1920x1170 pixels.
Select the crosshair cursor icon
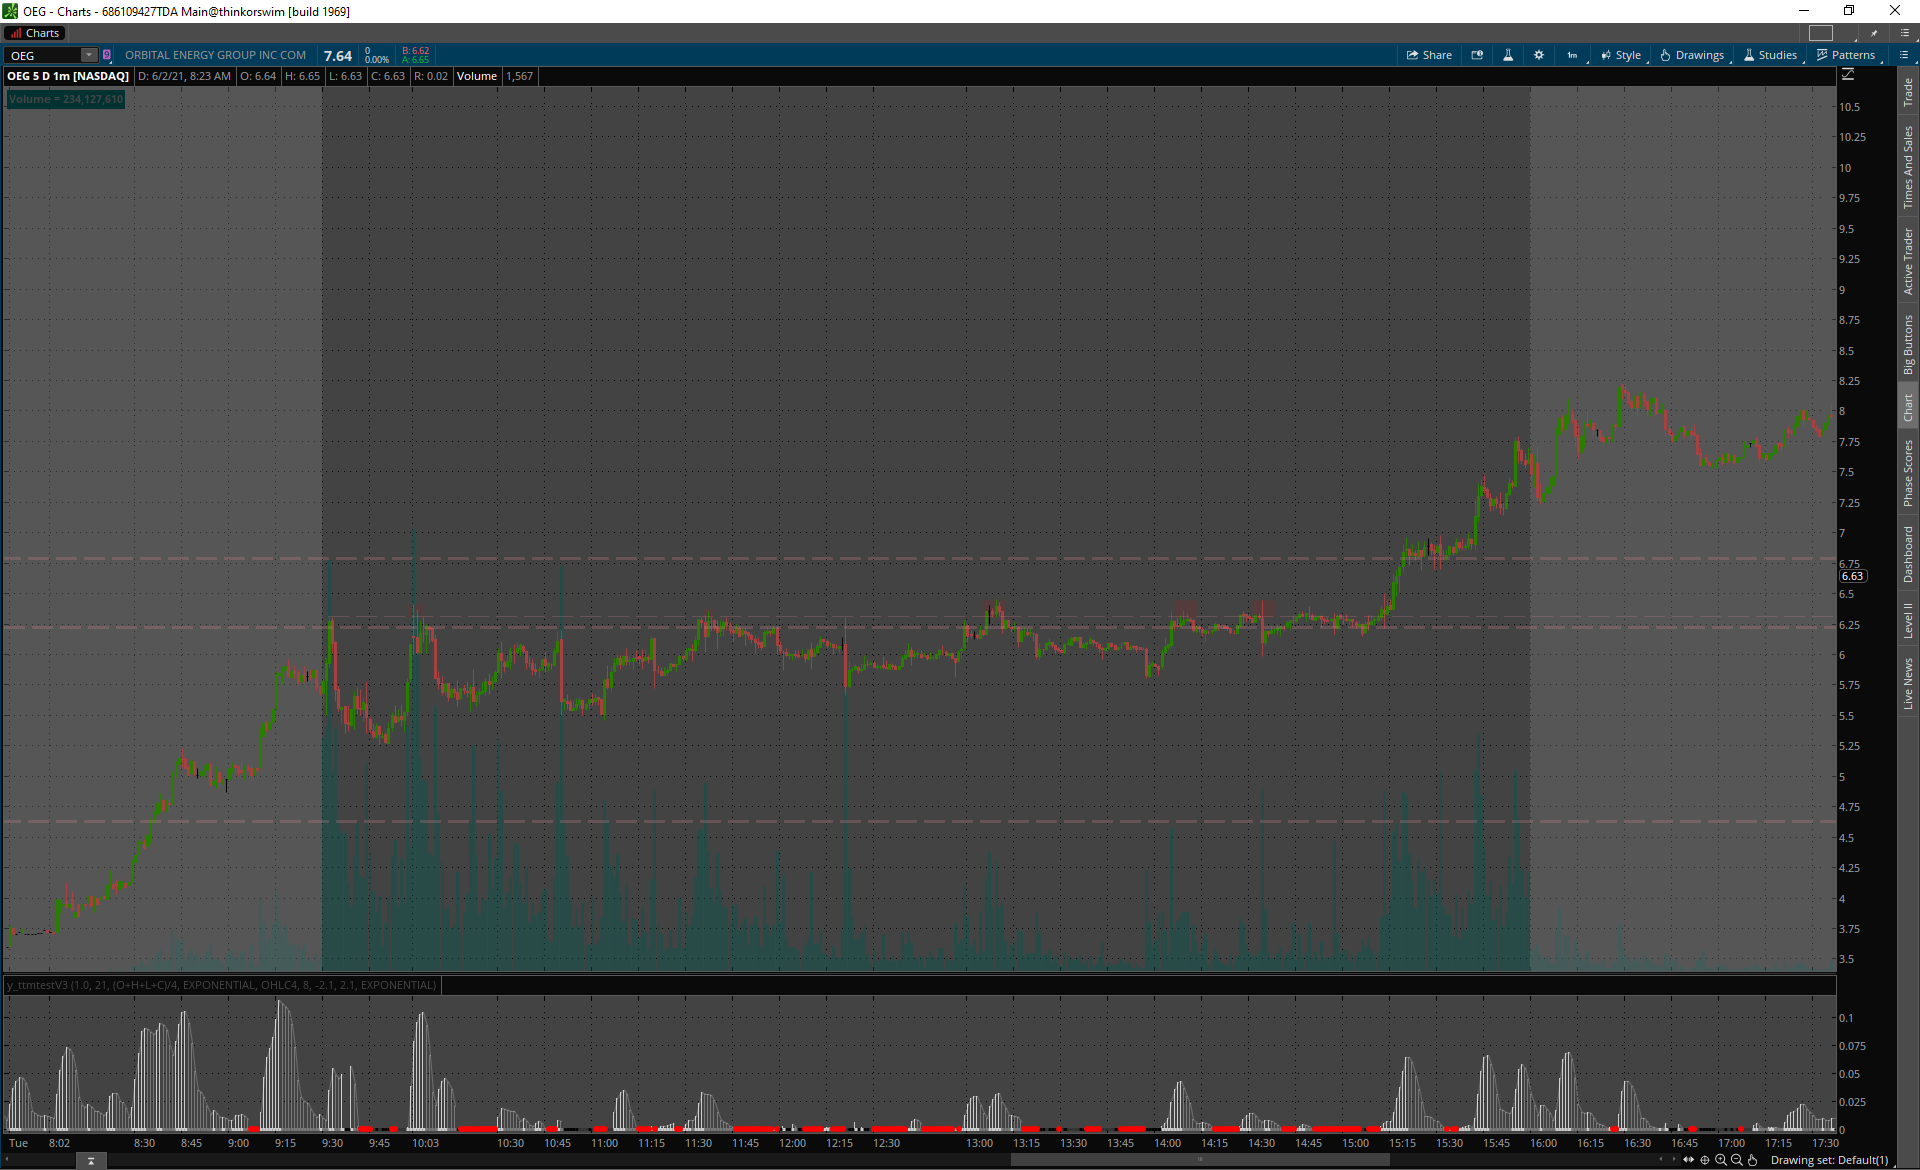1705,1160
